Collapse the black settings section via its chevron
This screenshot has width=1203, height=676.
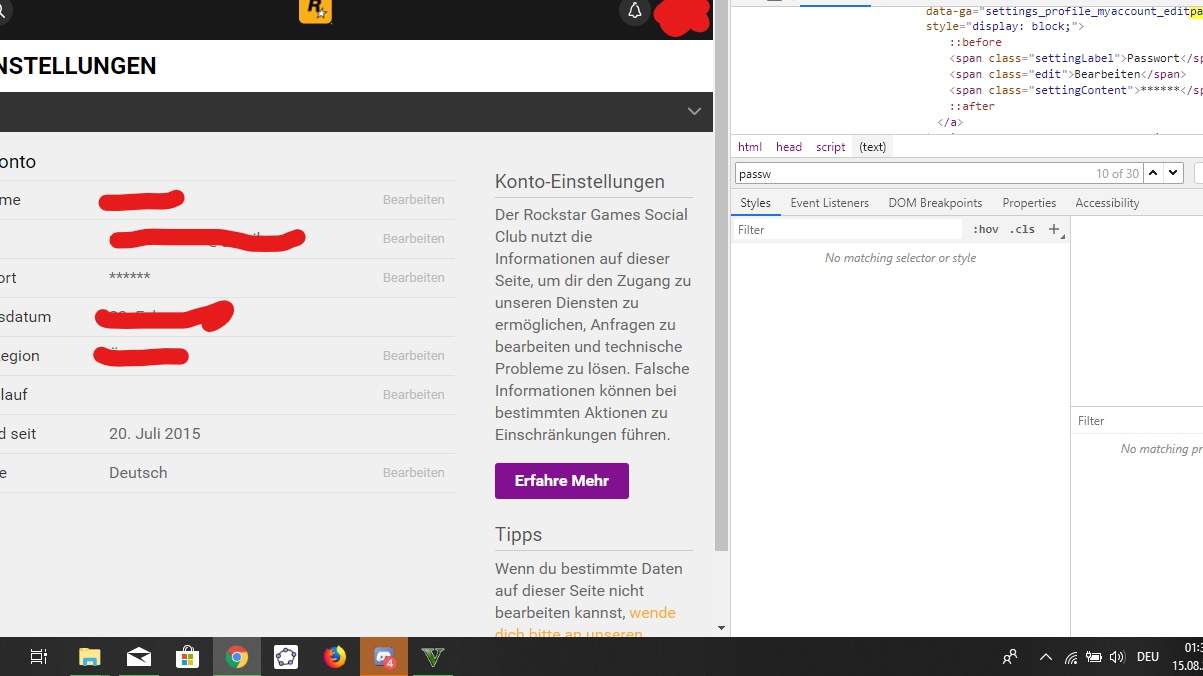click(x=694, y=111)
